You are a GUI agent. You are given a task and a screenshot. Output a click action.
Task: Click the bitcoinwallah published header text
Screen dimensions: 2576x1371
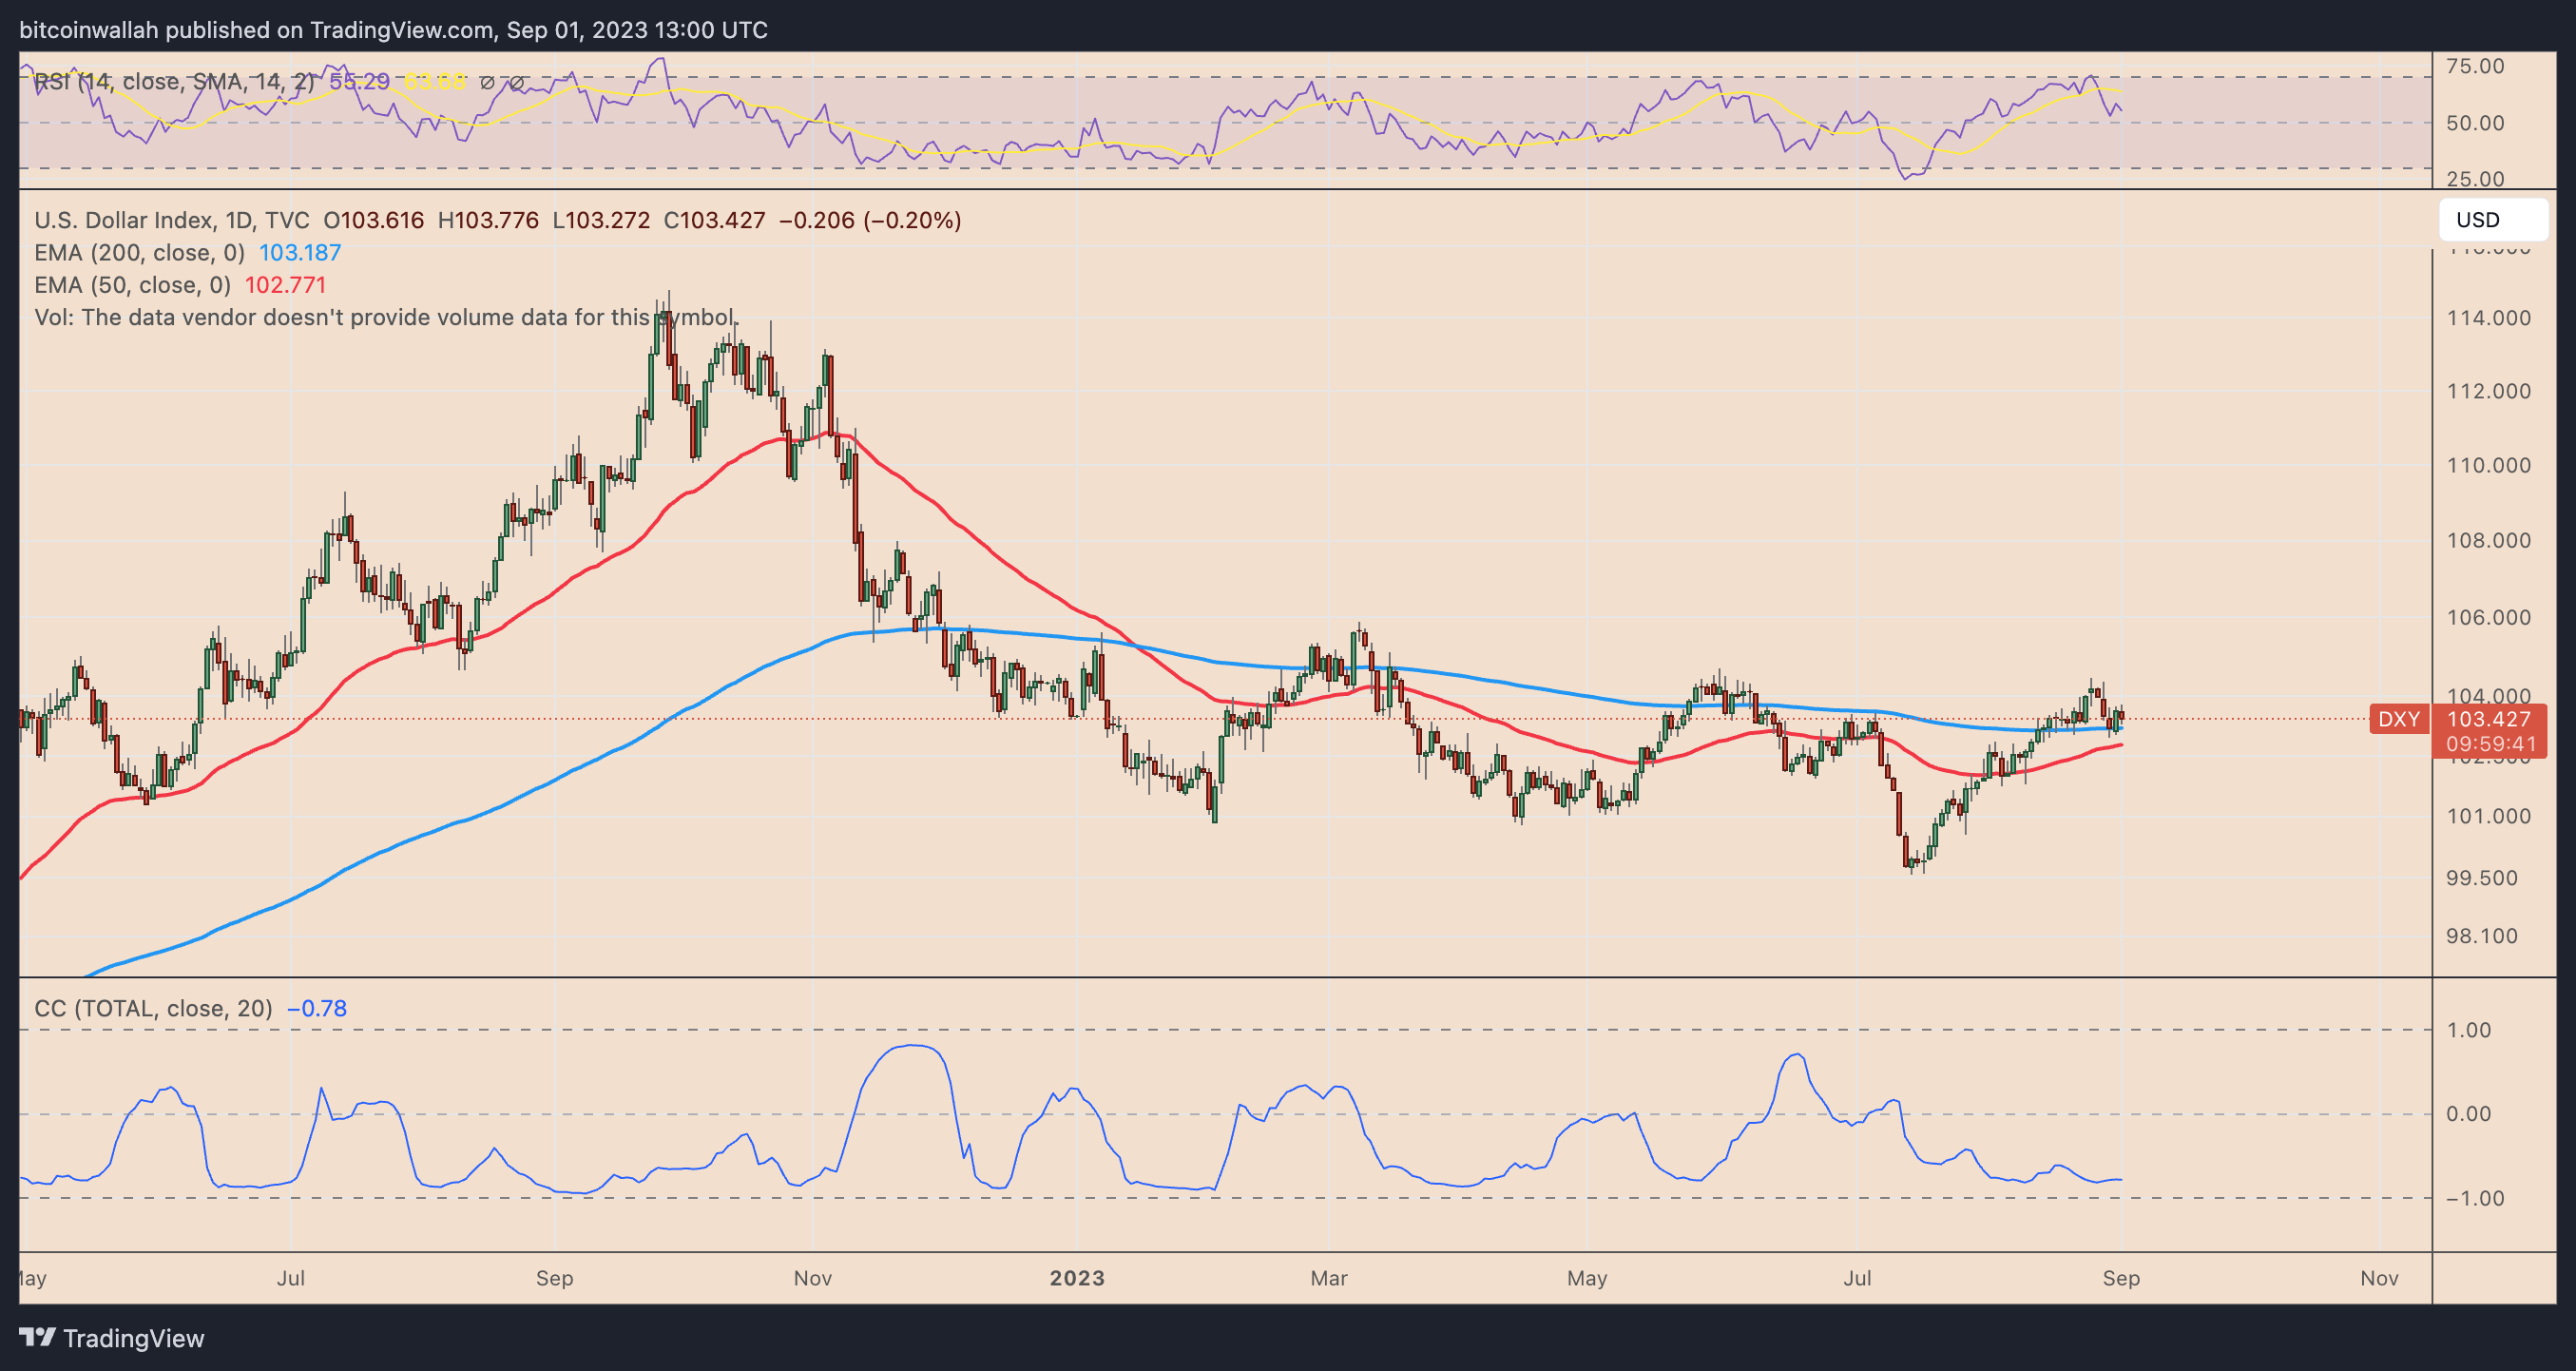[x=393, y=30]
